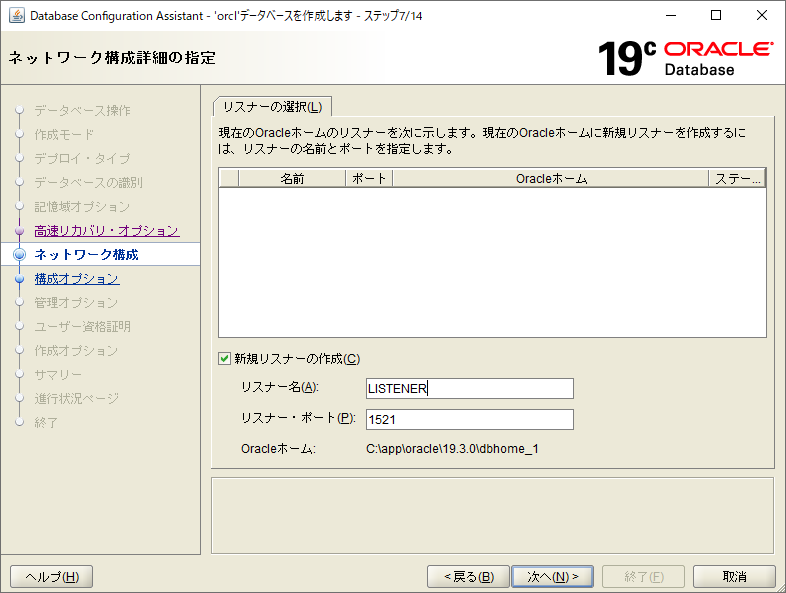Click the ステー... column header

tap(737, 178)
